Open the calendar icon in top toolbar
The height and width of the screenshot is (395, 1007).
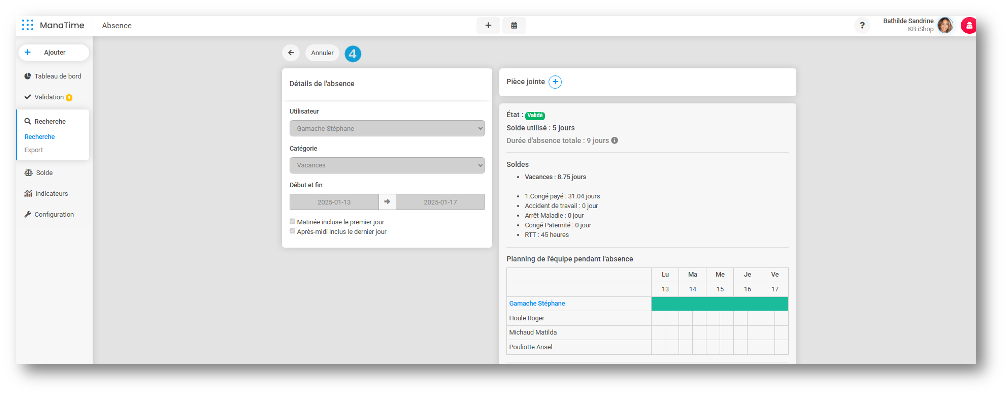(x=514, y=26)
